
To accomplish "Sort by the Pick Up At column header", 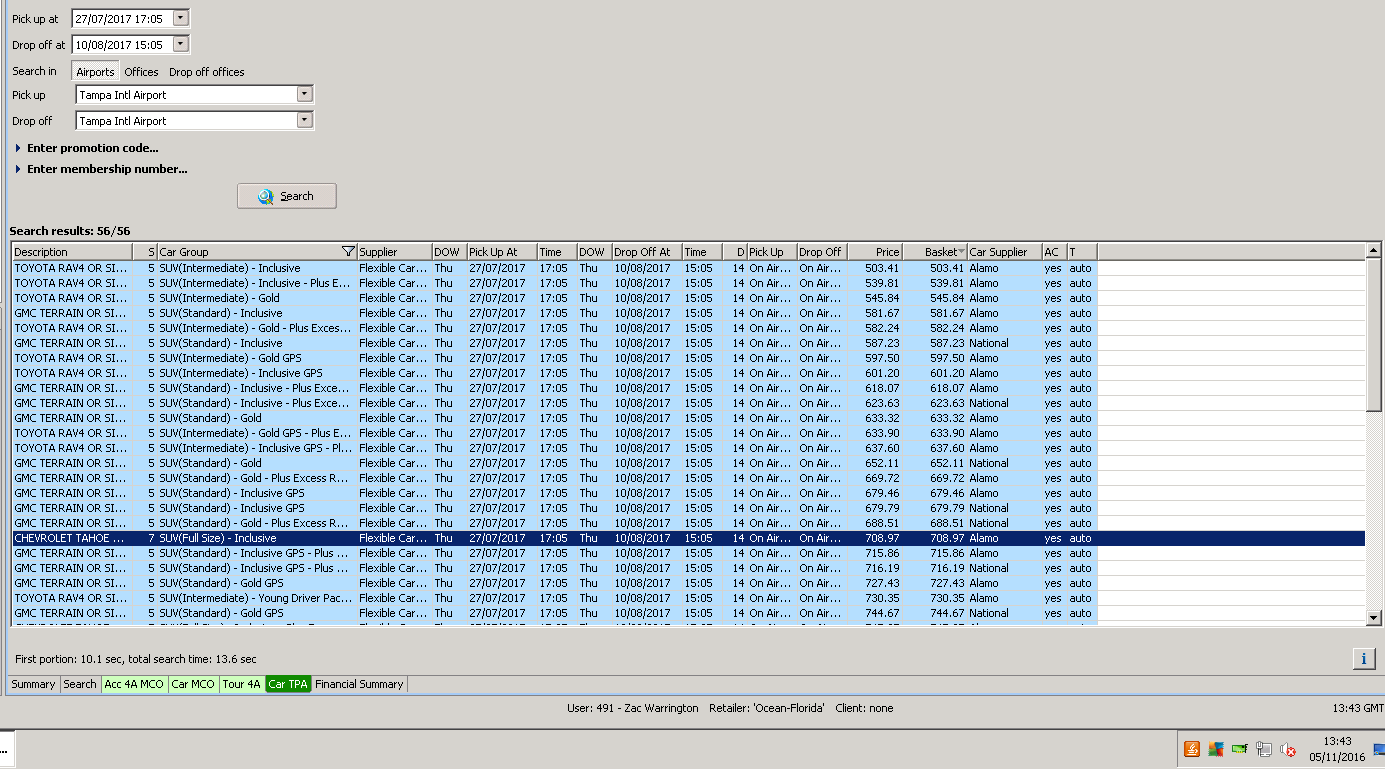I will pos(502,252).
